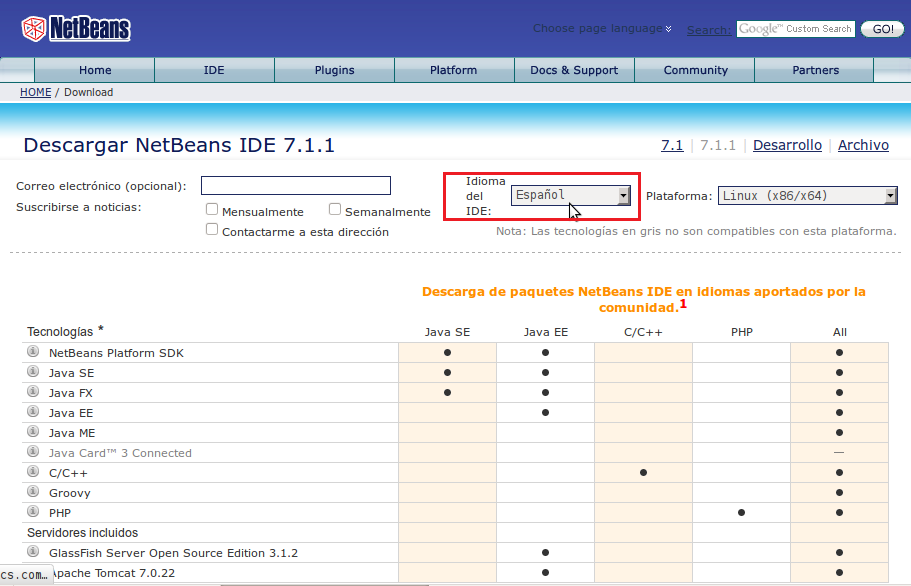The width and height of the screenshot is (911, 586).
Task: Open info icon for NetBeans Platform SDK
Action: [33, 351]
